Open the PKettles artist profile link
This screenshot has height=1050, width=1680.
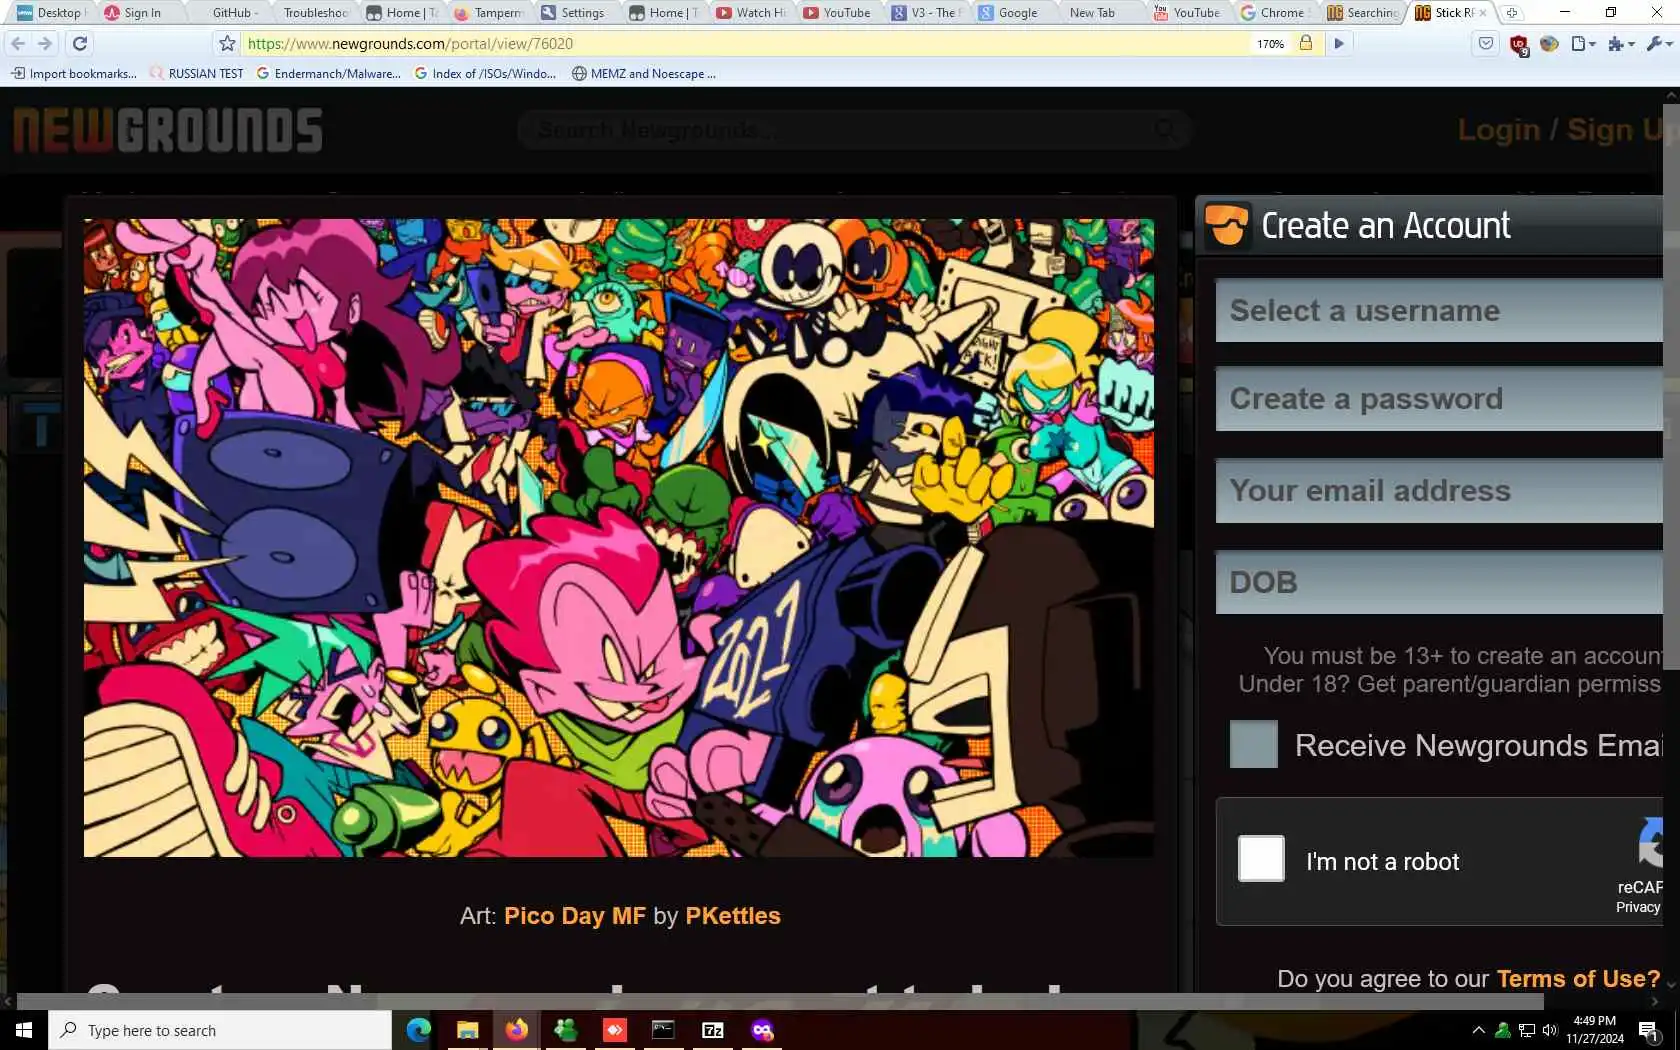coord(733,916)
